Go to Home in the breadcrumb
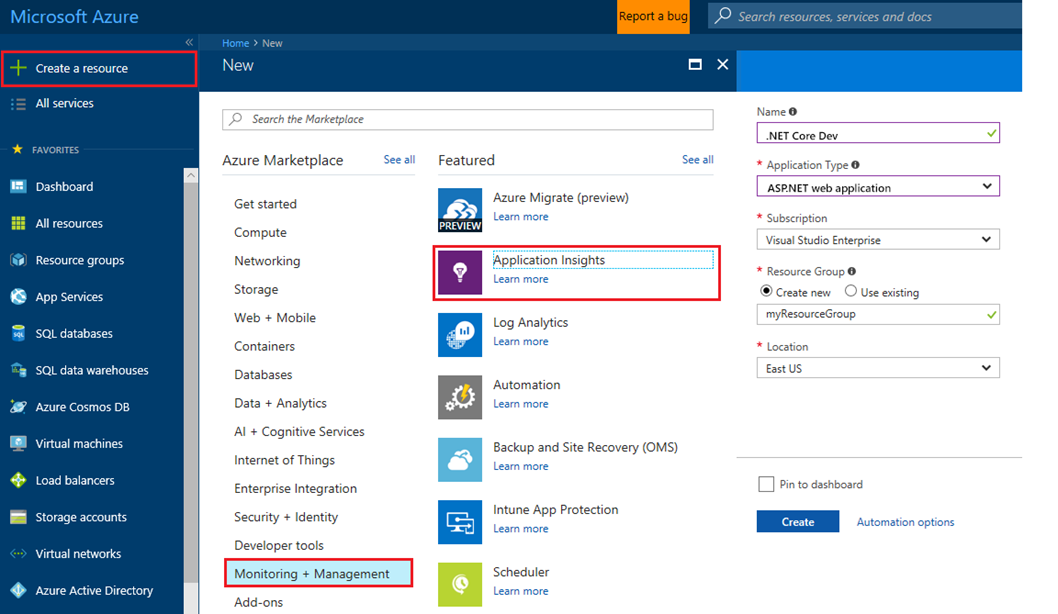Viewport: 1058px width, 614px height. pos(235,43)
